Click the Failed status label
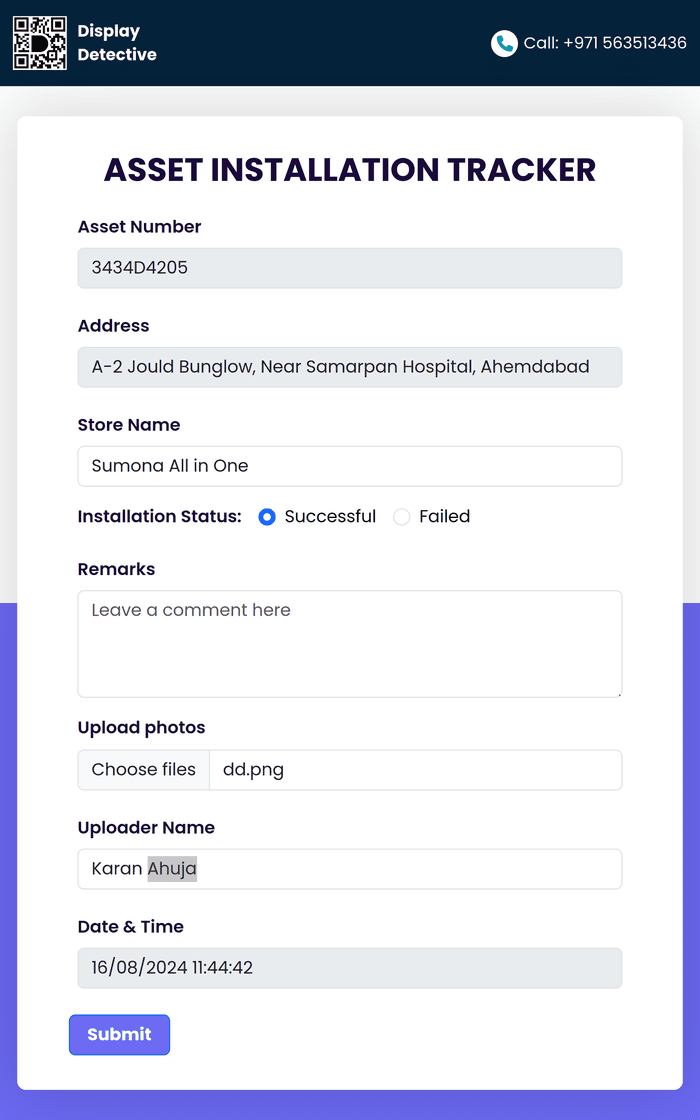This screenshot has width=700, height=1120. click(444, 516)
